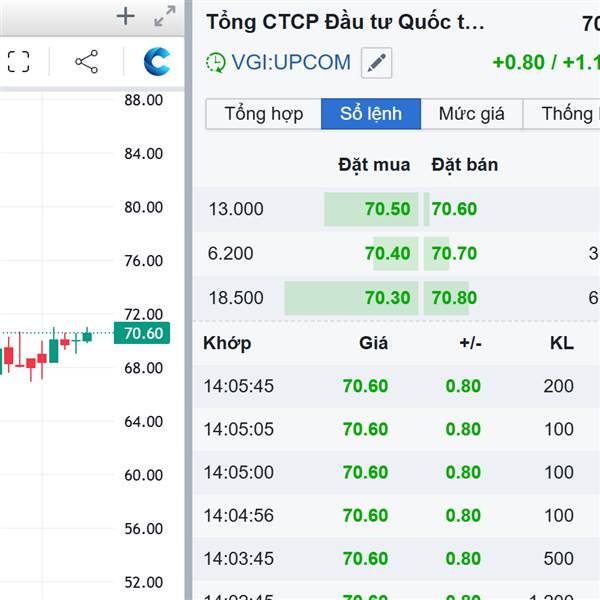Click the plus icon above the chart
This screenshot has width=600, height=600.
(x=126, y=16)
